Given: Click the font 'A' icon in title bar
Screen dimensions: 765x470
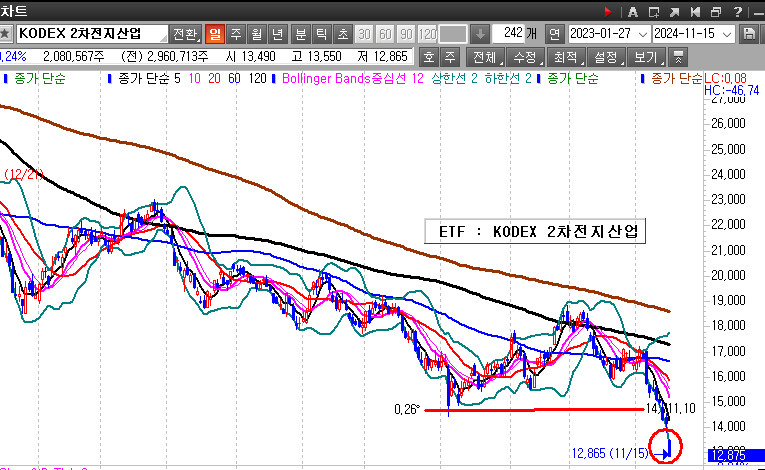Looking at the screenshot, I should point(633,12).
